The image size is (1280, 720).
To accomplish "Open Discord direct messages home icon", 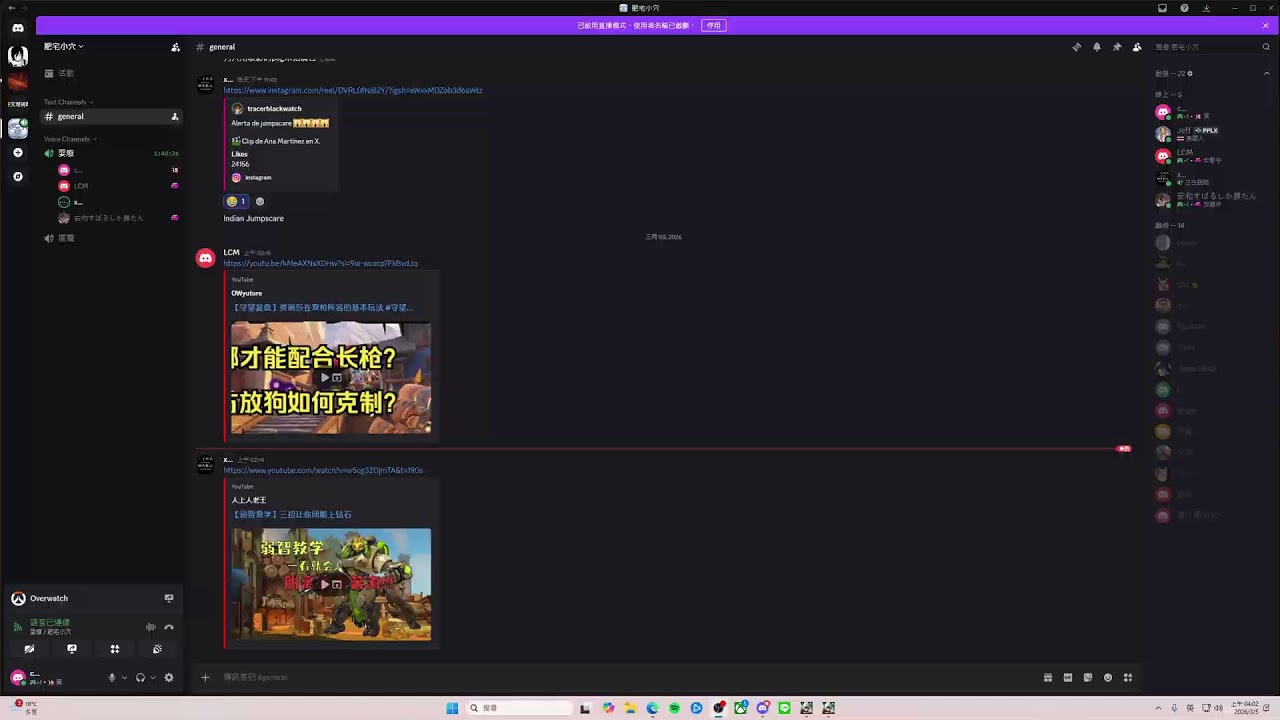I will [18, 28].
